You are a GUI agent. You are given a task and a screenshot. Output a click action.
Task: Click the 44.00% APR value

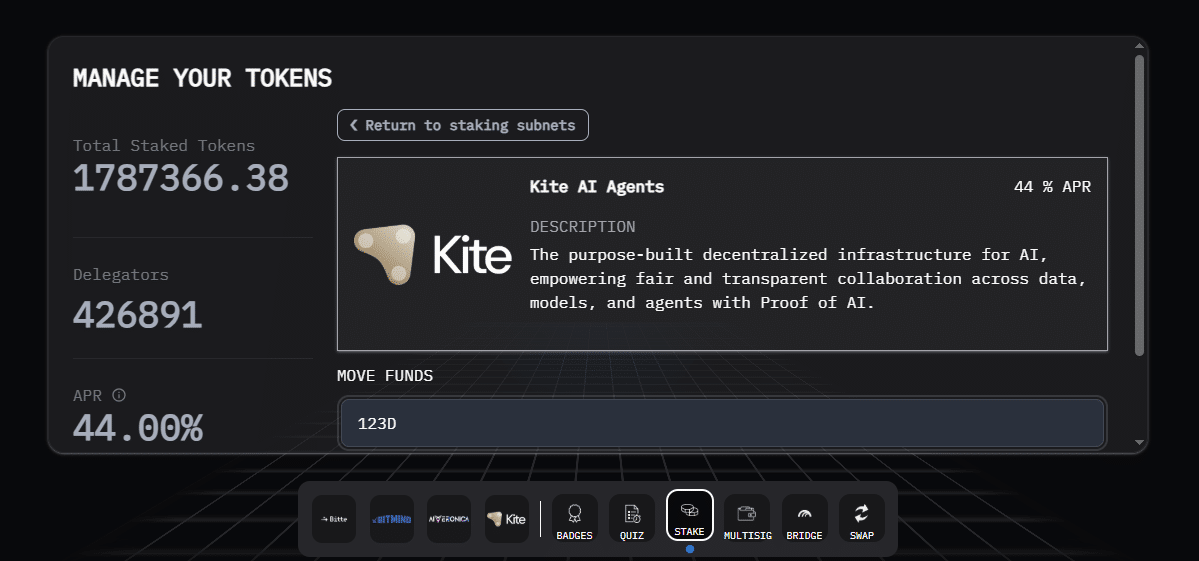coord(138,428)
